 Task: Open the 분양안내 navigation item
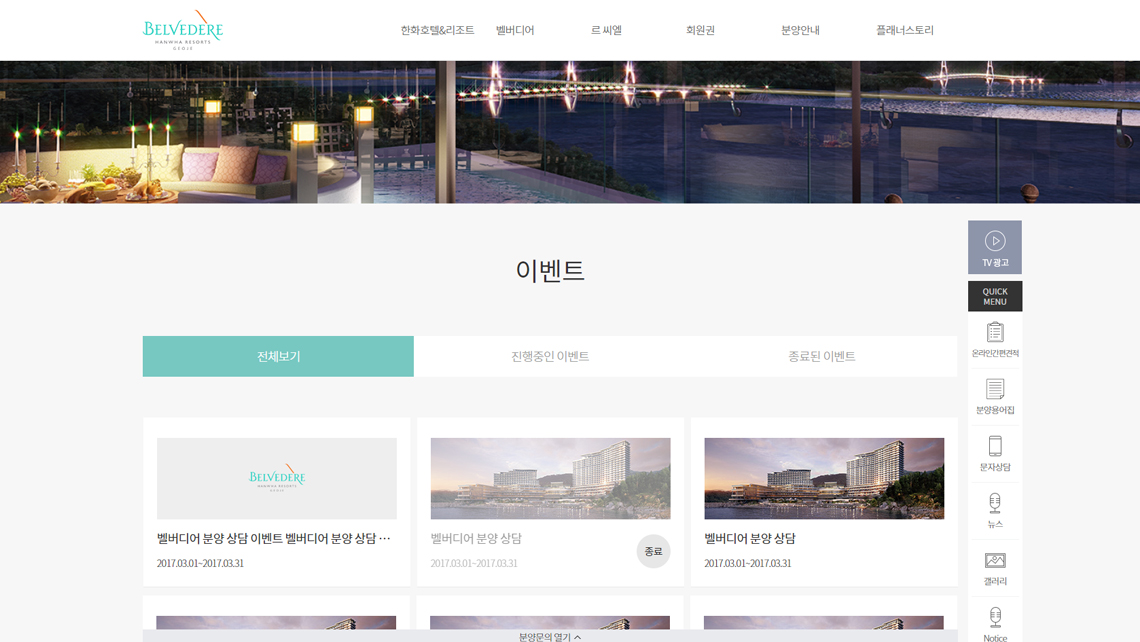coord(800,30)
